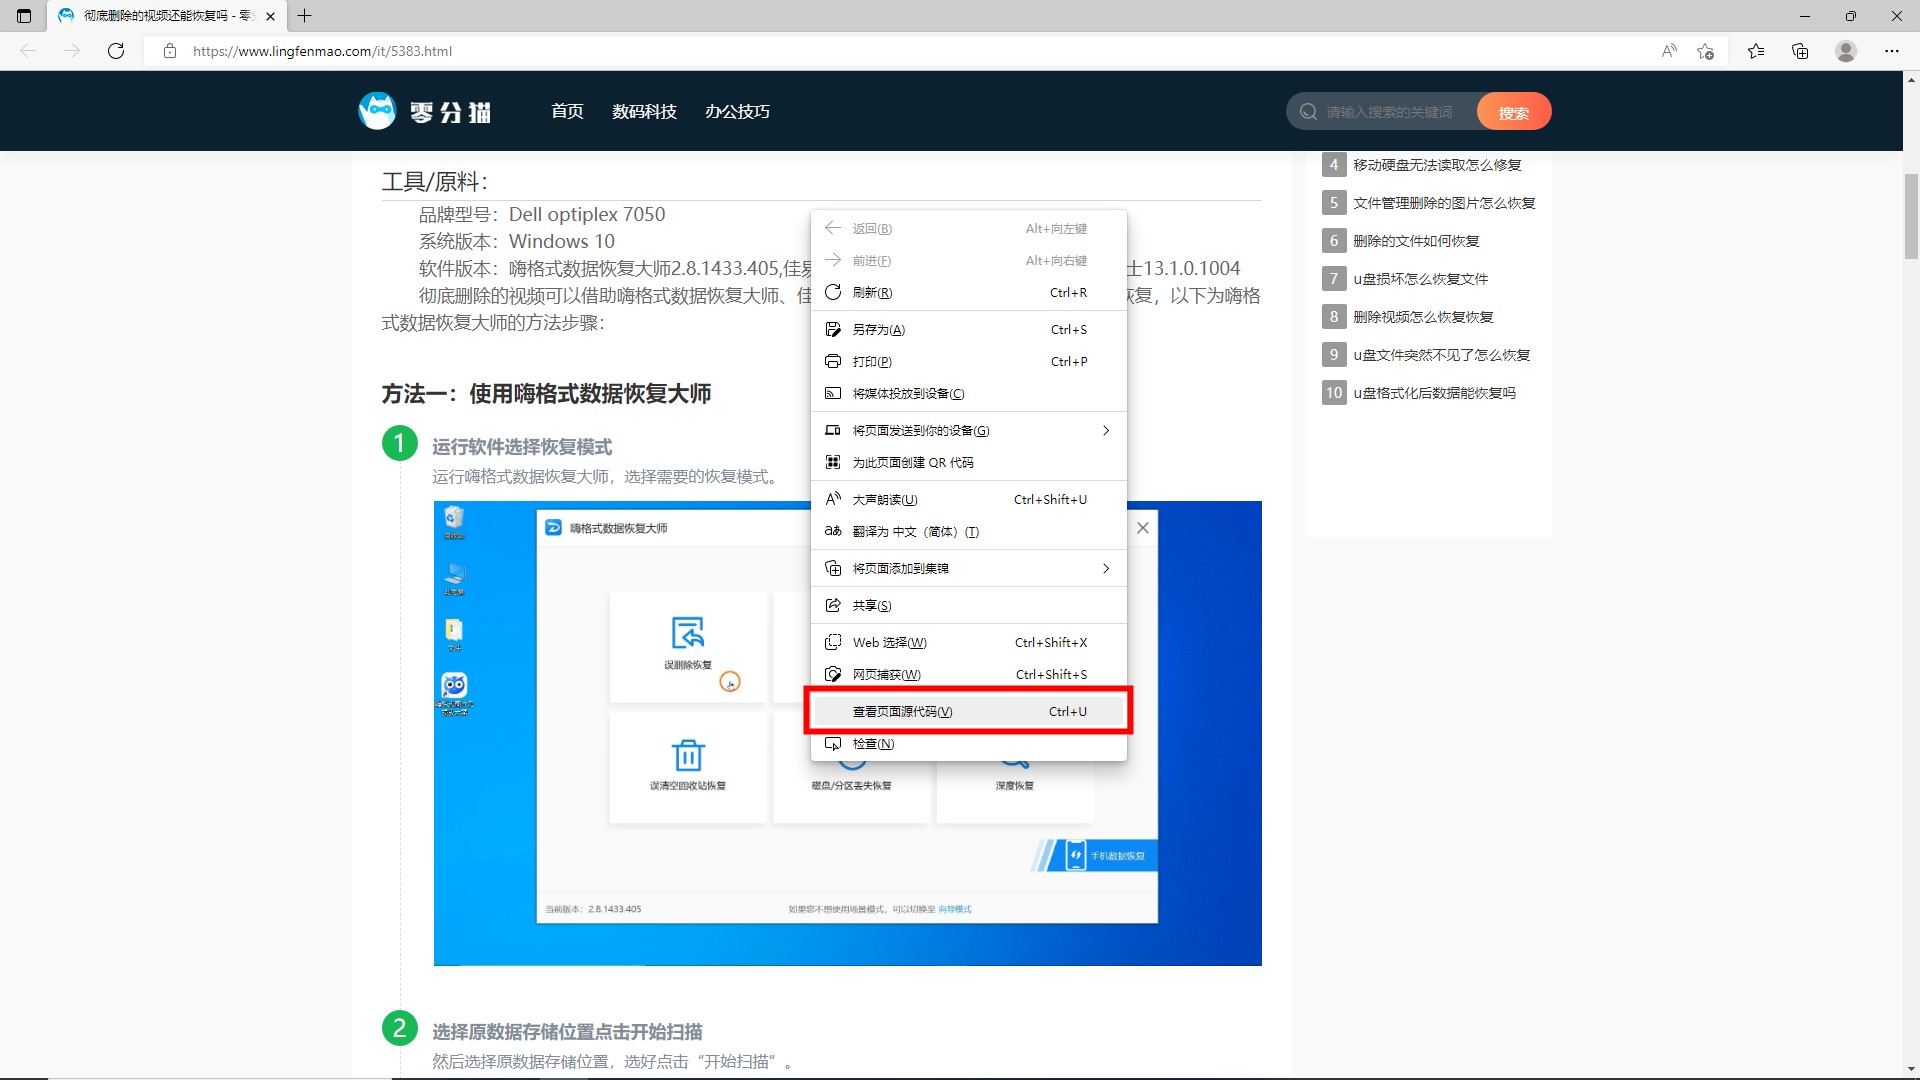The image size is (1920, 1080).
Task: Close the current browser tab
Action: tap(270, 16)
